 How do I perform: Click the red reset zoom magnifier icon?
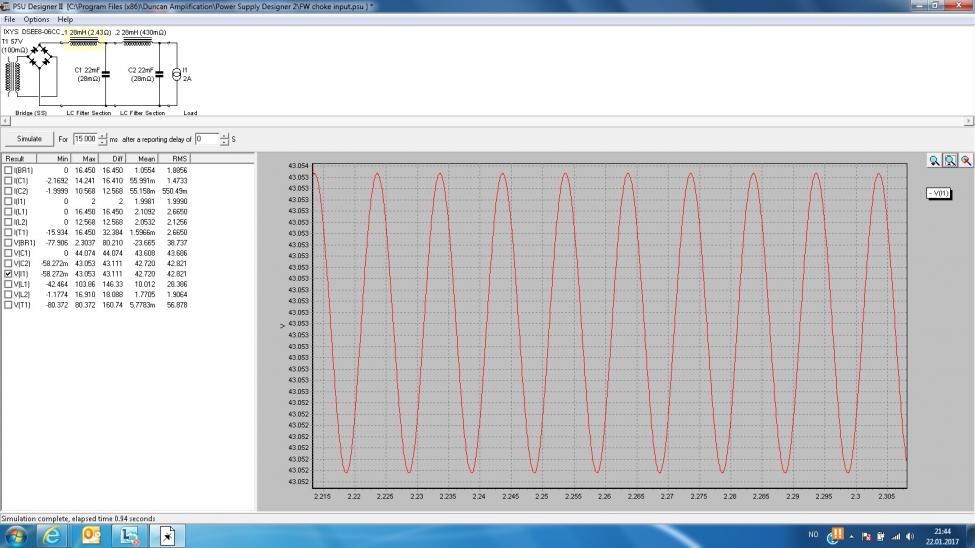966,160
